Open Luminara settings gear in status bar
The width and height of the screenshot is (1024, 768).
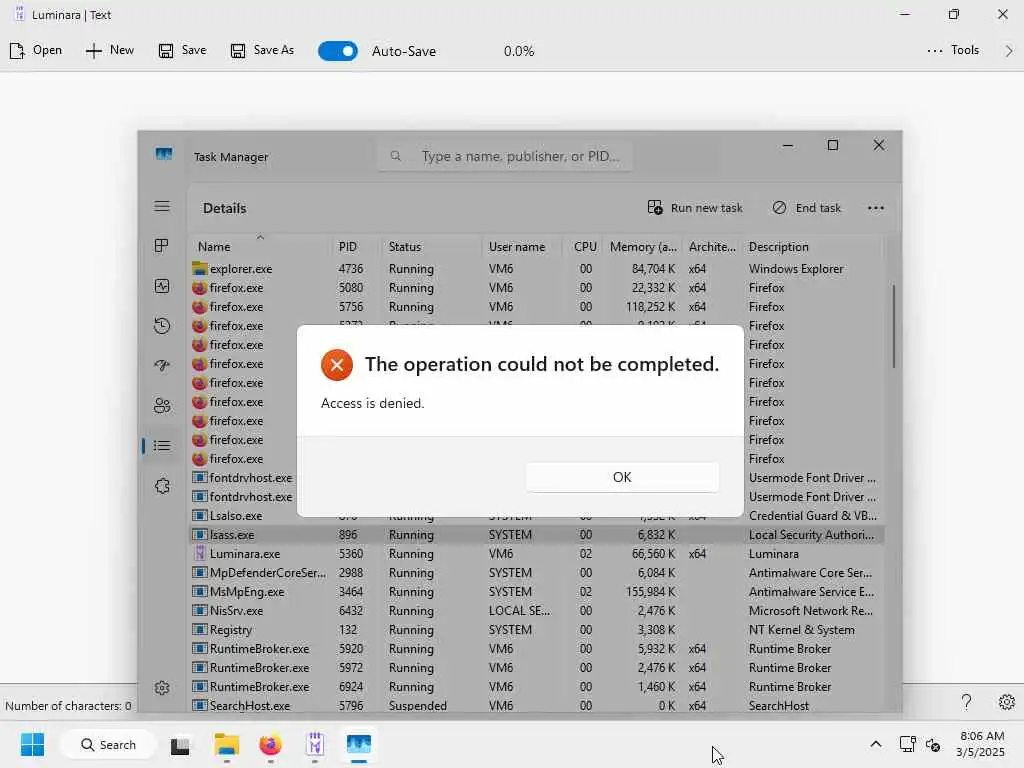[1006, 702]
